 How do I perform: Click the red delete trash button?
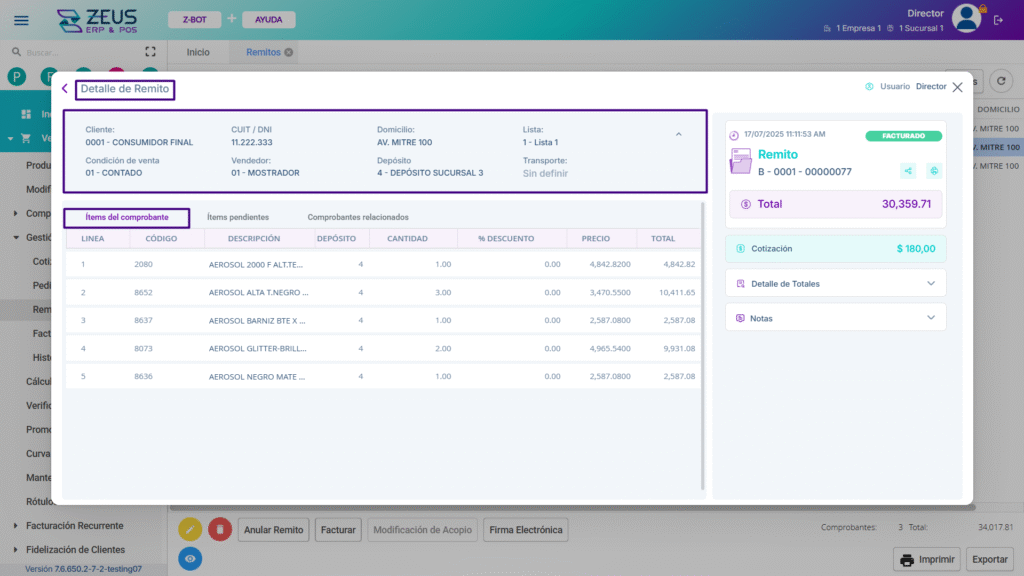tap(220, 530)
